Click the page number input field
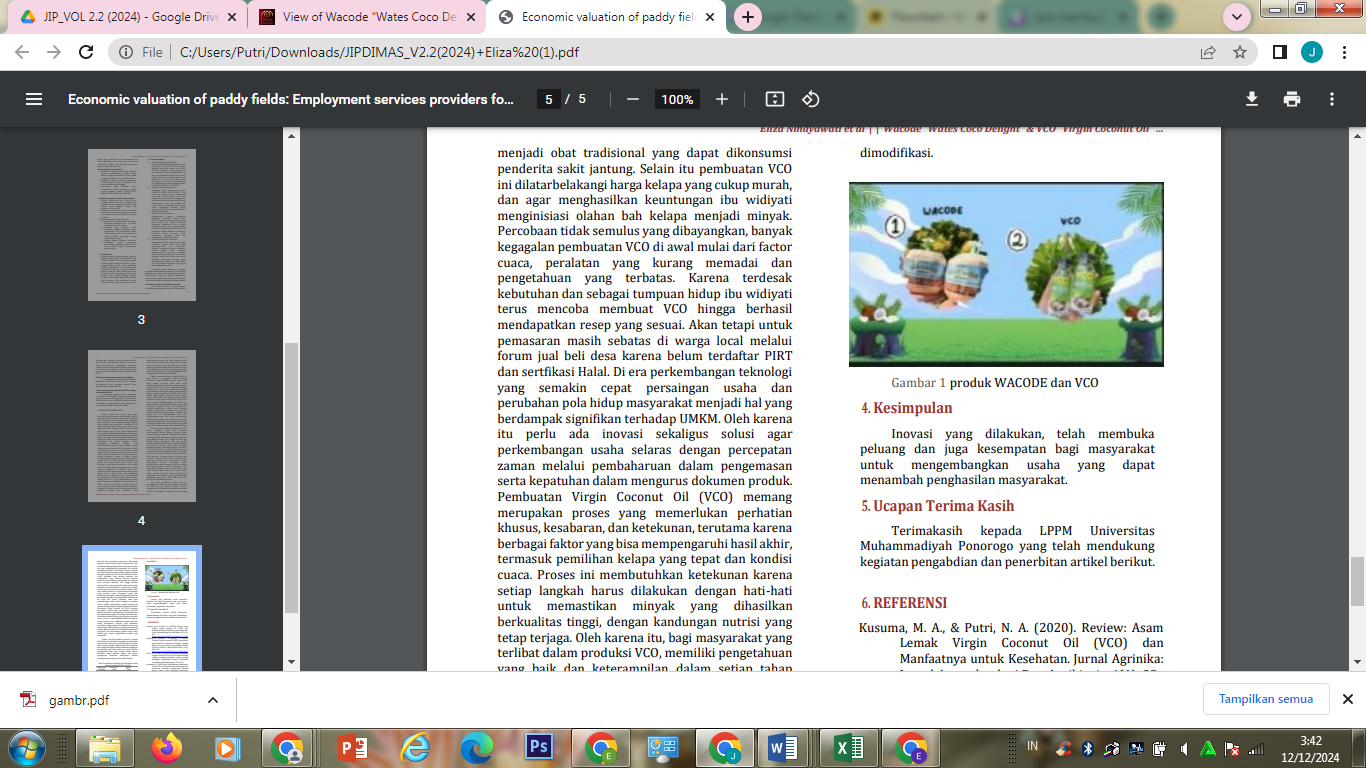The image size is (1366, 768). click(x=547, y=99)
